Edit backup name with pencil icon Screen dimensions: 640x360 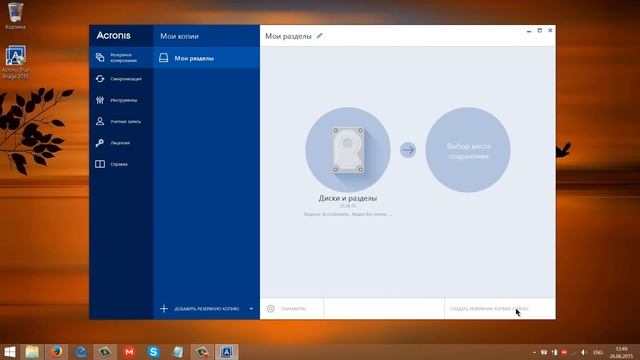(320, 36)
